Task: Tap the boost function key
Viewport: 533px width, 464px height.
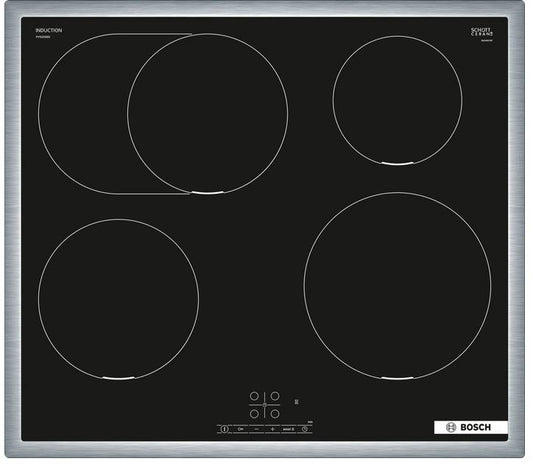Action: pyautogui.click(x=289, y=429)
